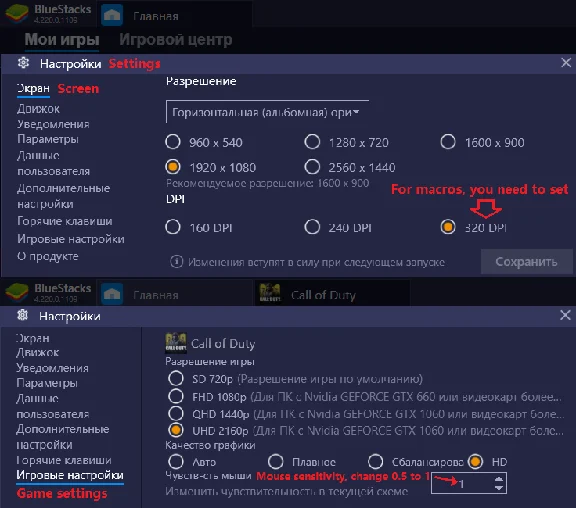Set graphics quality to Сбалансировано
The width and height of the screenshot is (576, 508).
tap(375, 462)
